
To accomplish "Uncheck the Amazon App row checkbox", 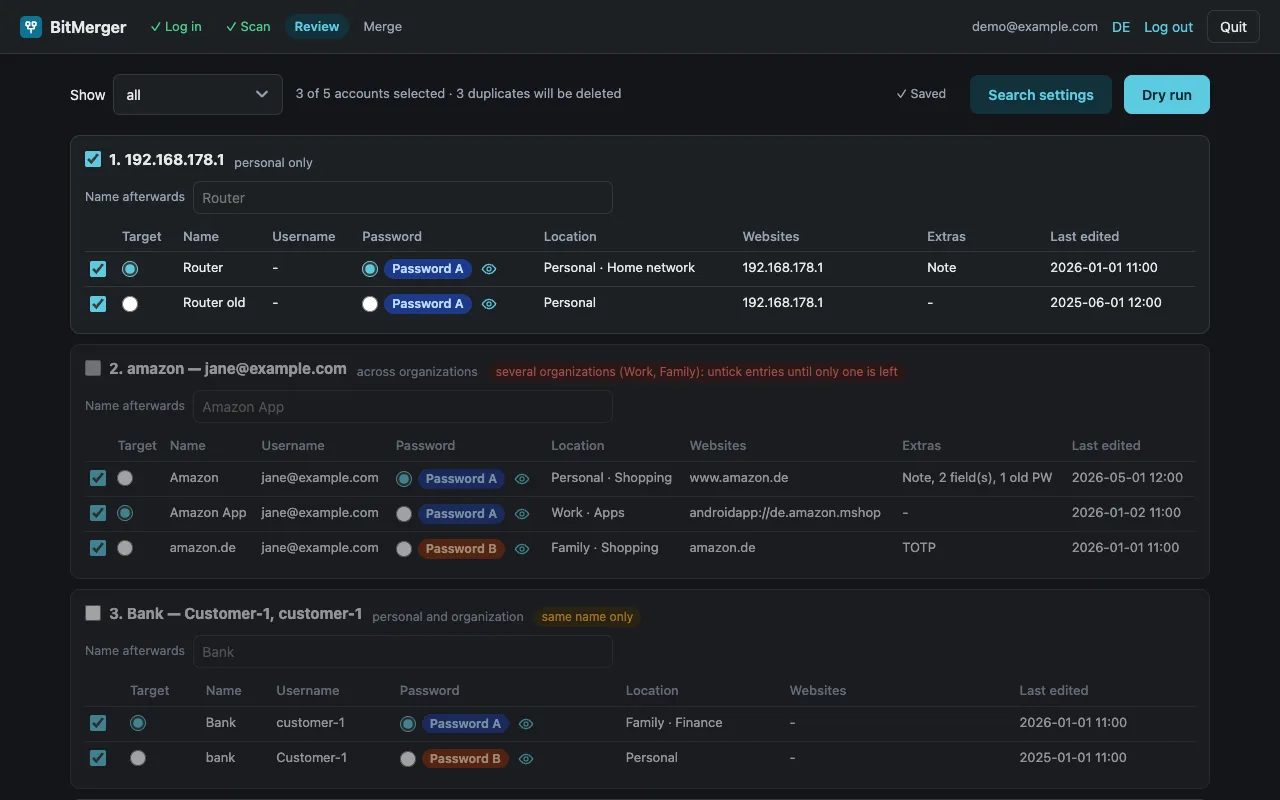I will (x=98, y=513).
